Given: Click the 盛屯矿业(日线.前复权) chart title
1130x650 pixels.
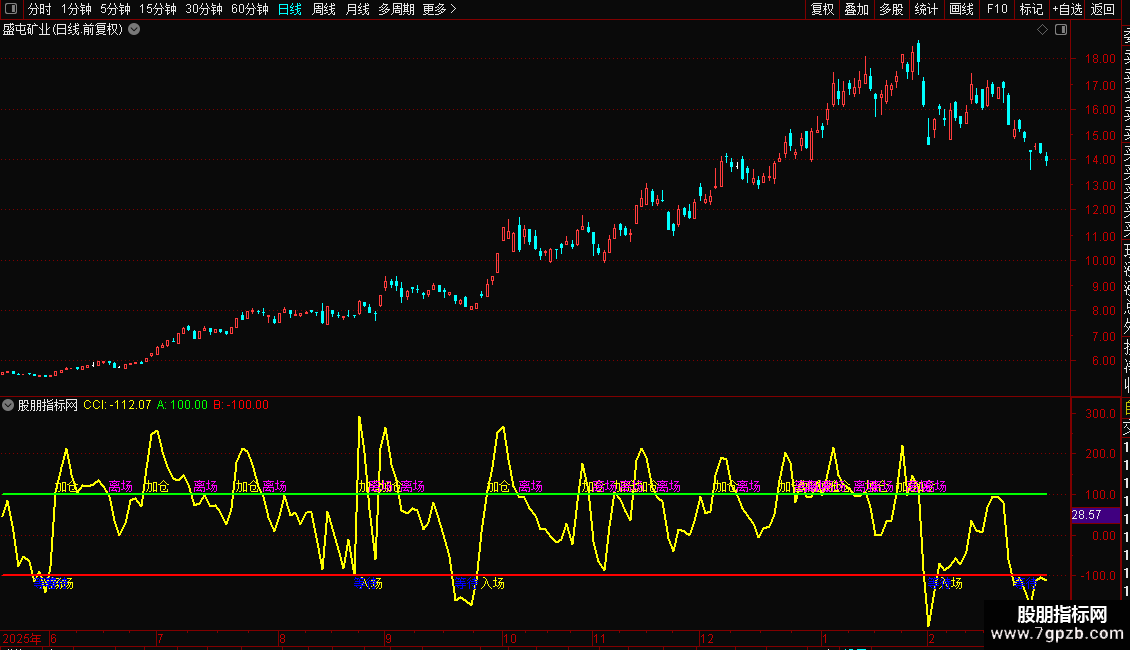Looking at the screenshot, I should 63,30.
